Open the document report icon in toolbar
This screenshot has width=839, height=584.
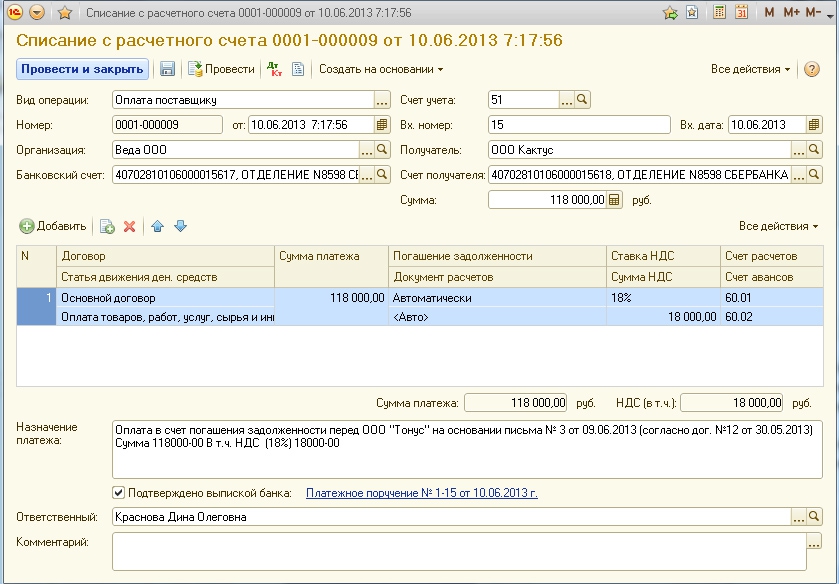[x=298, y=69]
